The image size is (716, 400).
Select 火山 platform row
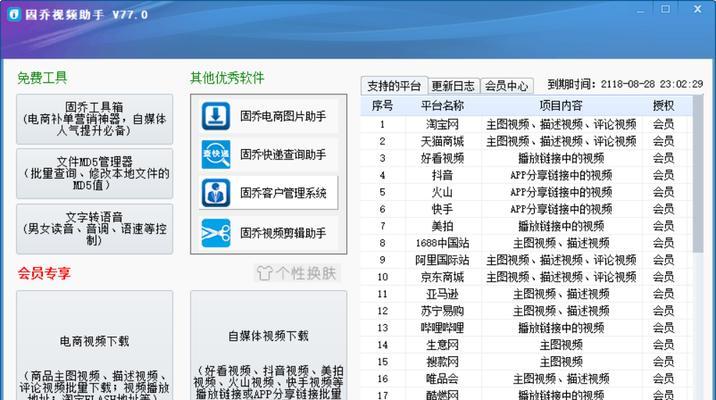526,192
